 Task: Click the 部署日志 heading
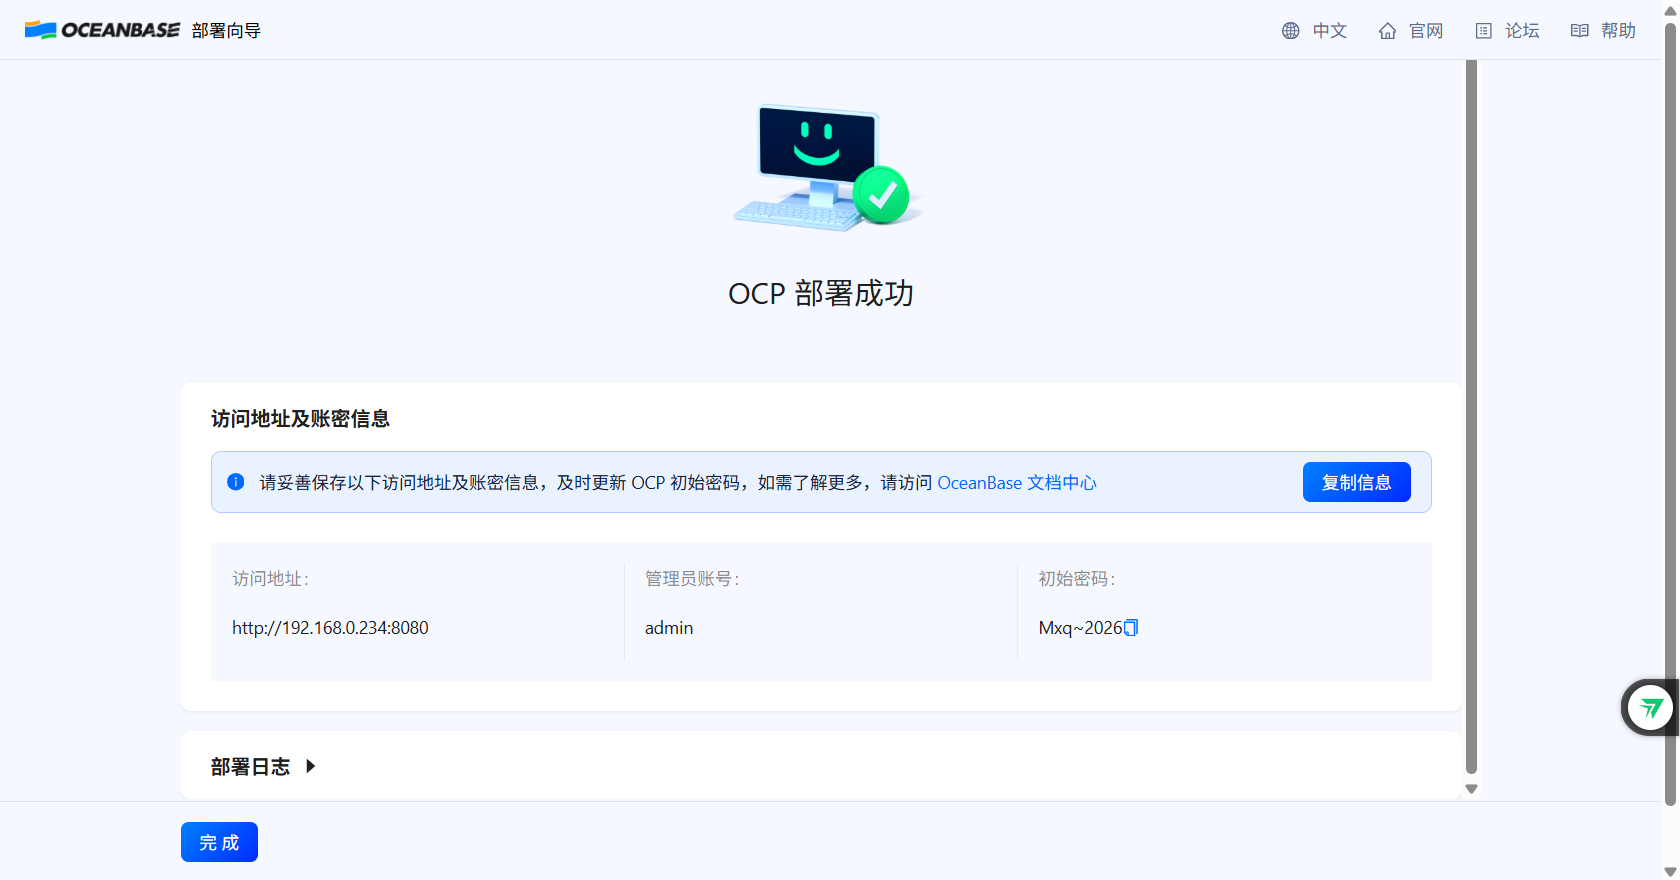coord(250,766)
